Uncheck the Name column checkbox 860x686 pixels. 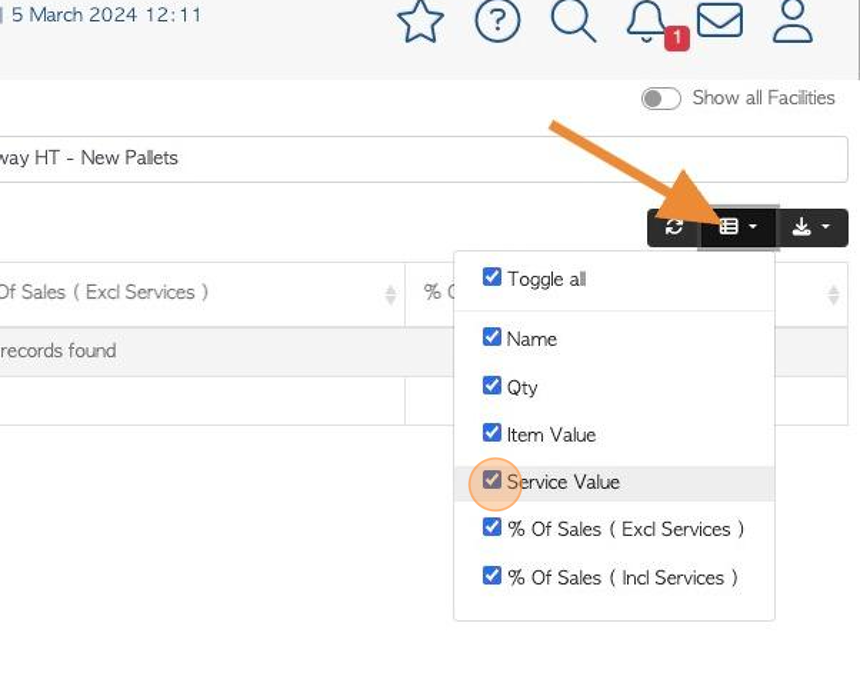click(x=491, y=337)
